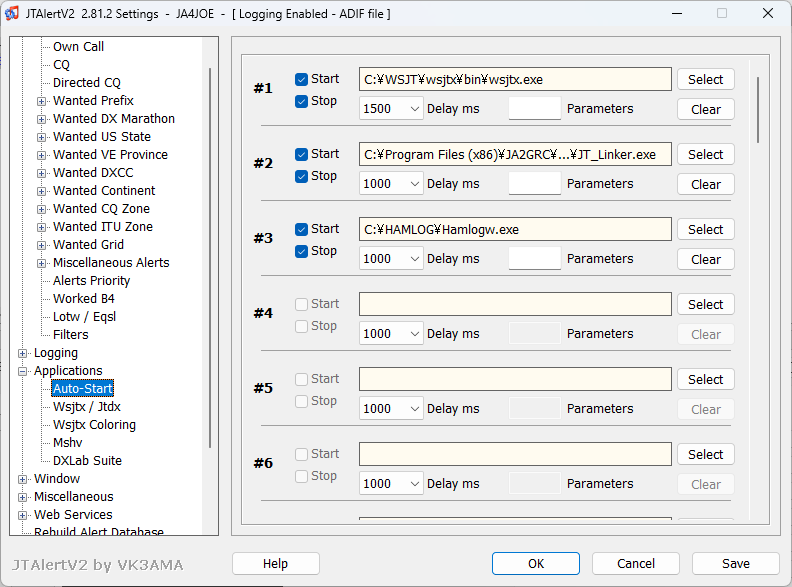Select Wsjtx Coloring in the settings tree
Screen dimensions: 792x587
point(94,425)
